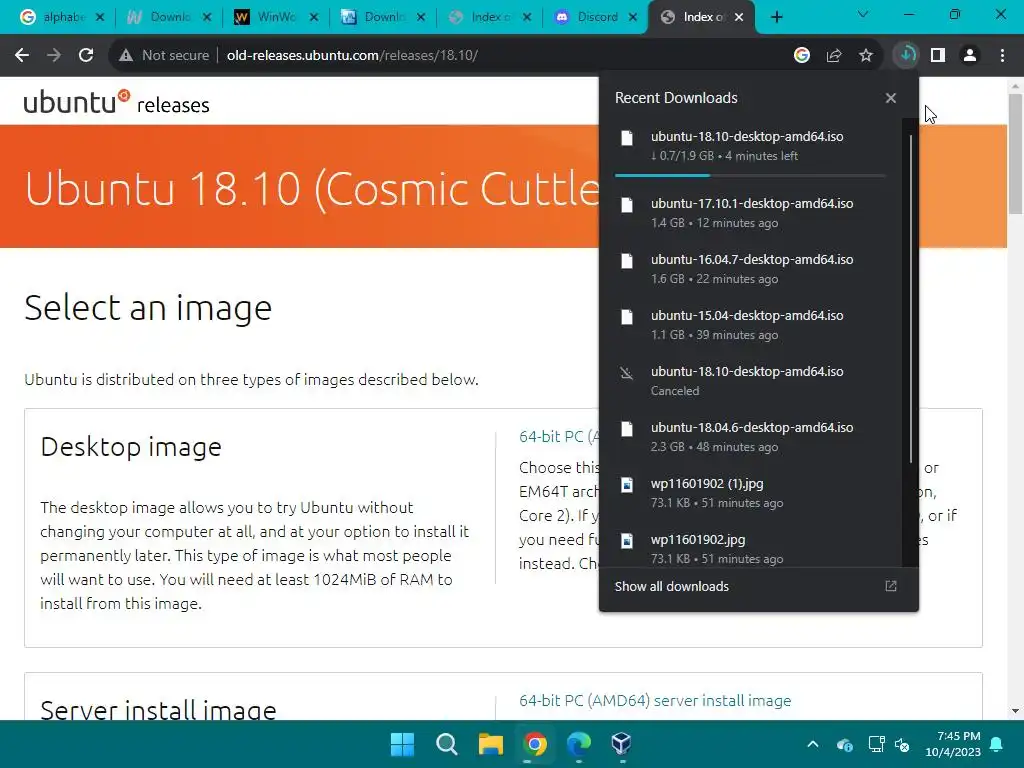Open File Explorer from the taskbar

pos(490,744)
